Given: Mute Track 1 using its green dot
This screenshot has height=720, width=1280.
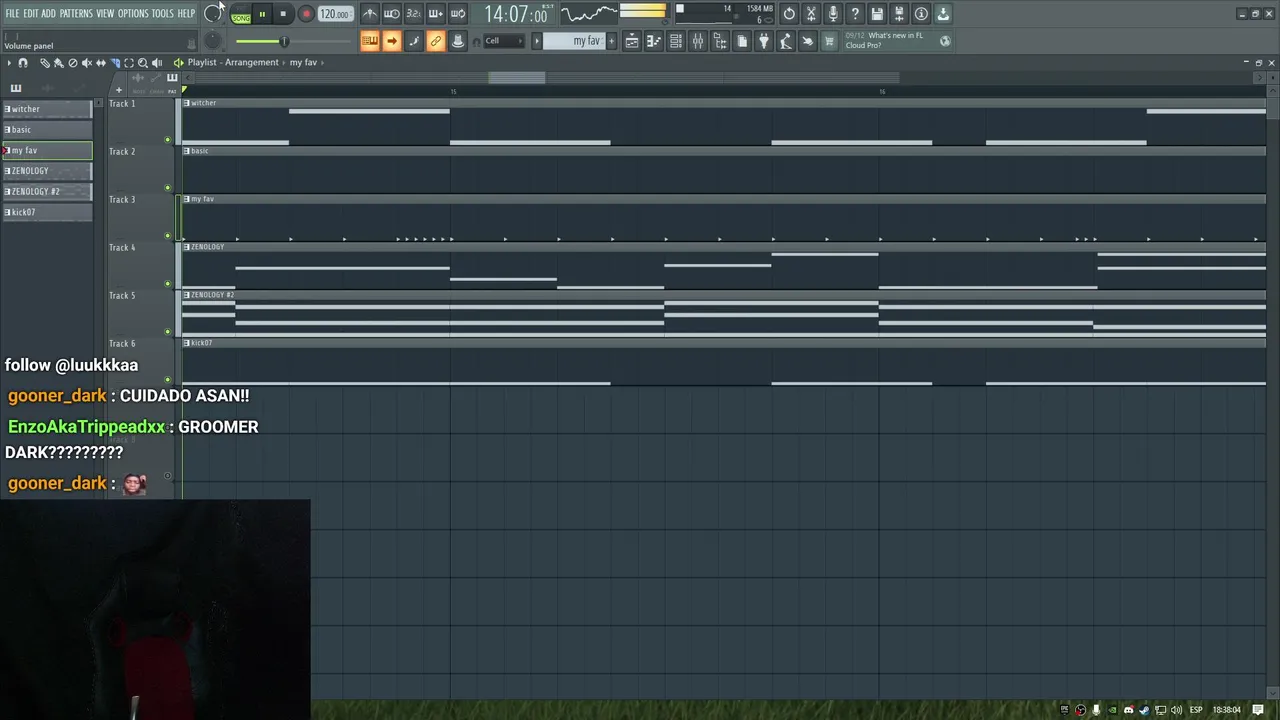Looking at the screenshot, I should tap(167, 140).
